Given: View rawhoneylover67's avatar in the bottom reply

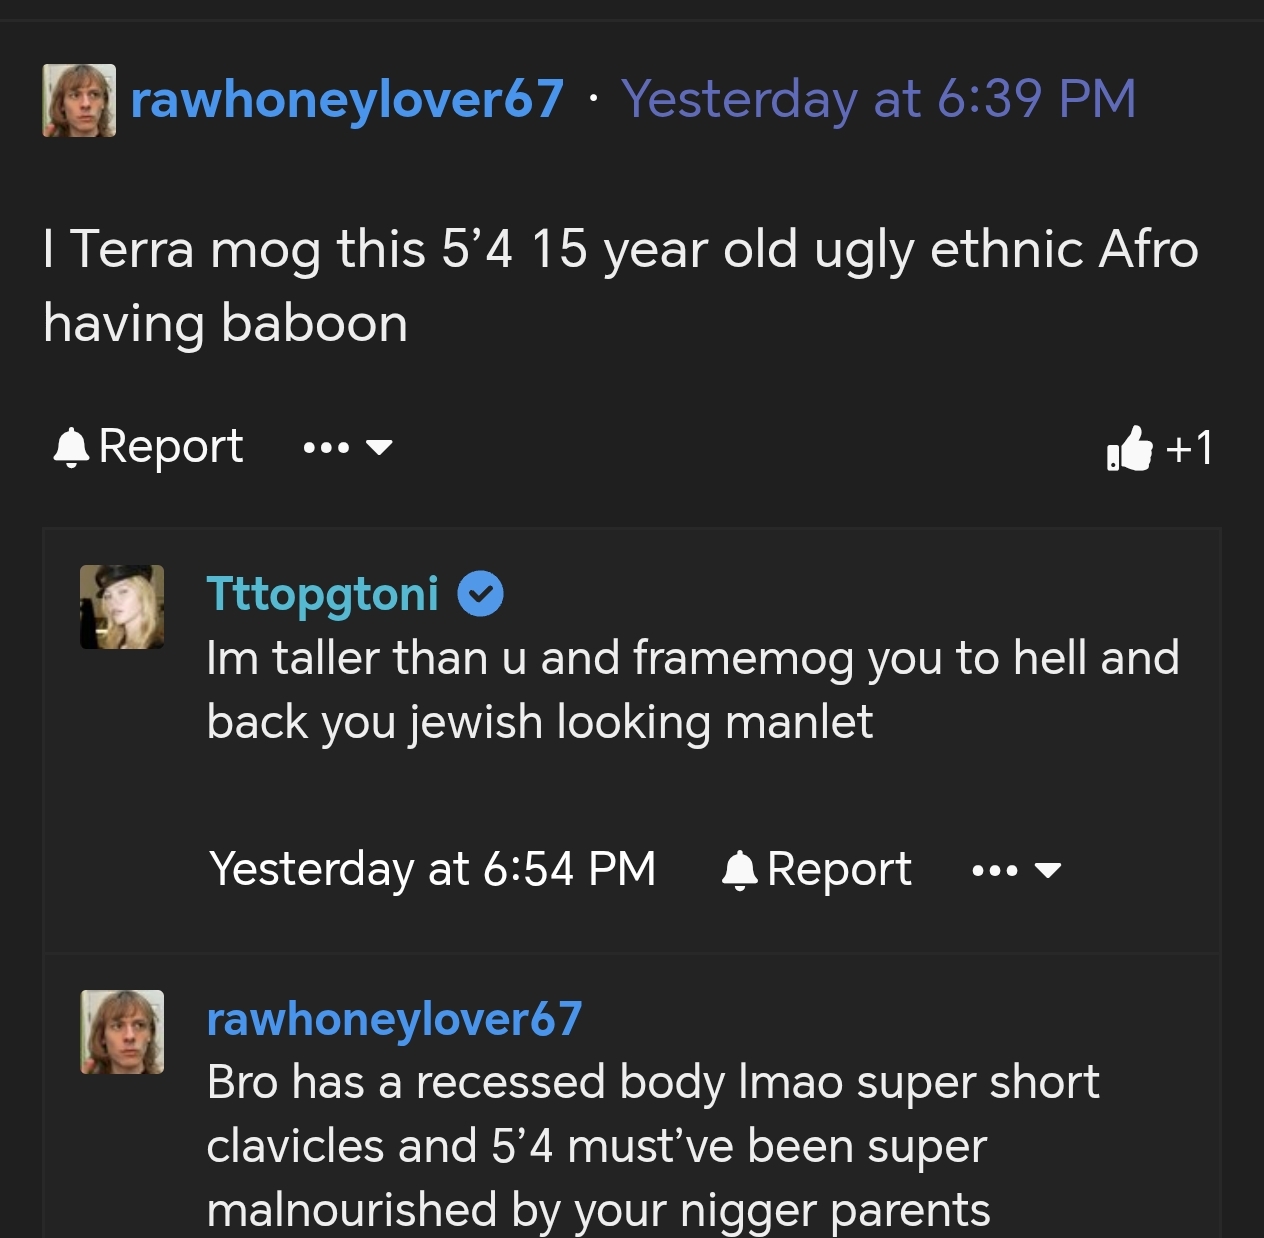Looking at the screenshot, I should 122,1032.
